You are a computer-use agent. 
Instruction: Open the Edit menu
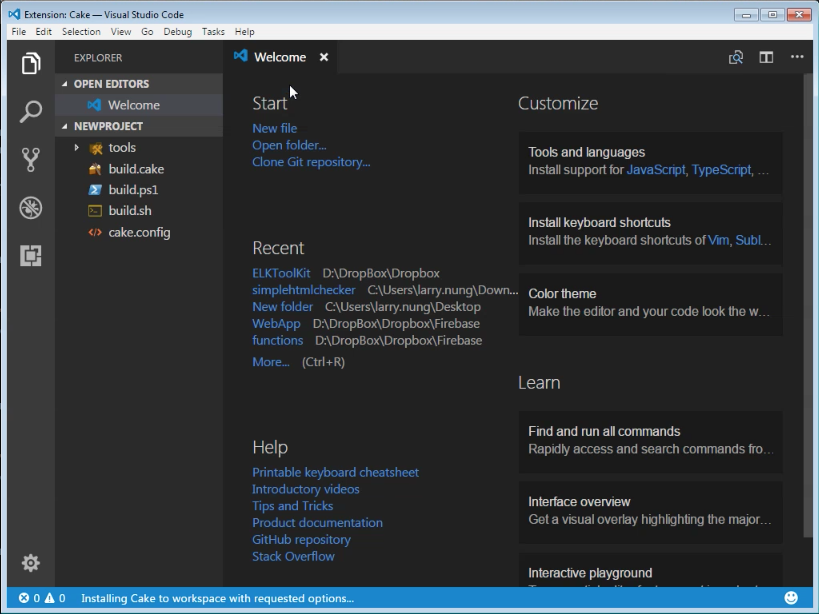pos(43,32)
